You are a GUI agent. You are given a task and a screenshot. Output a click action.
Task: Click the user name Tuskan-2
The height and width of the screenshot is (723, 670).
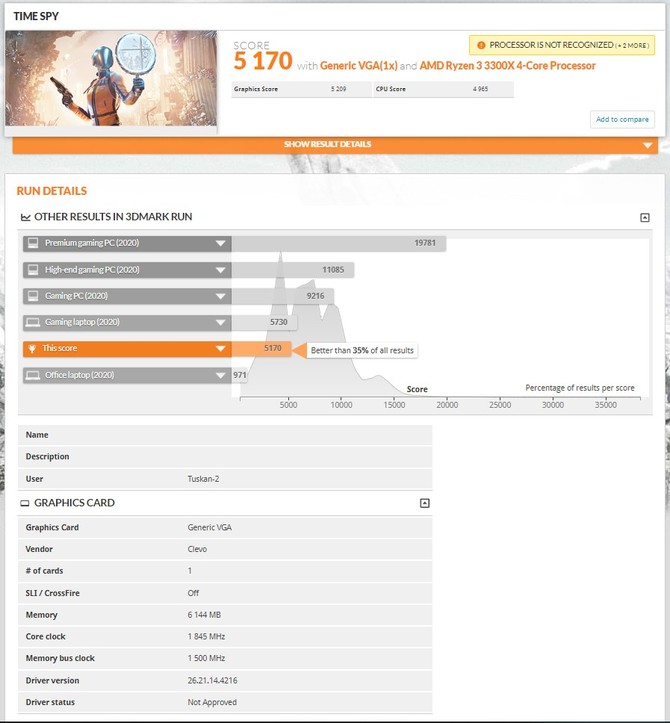click(203, 479)
